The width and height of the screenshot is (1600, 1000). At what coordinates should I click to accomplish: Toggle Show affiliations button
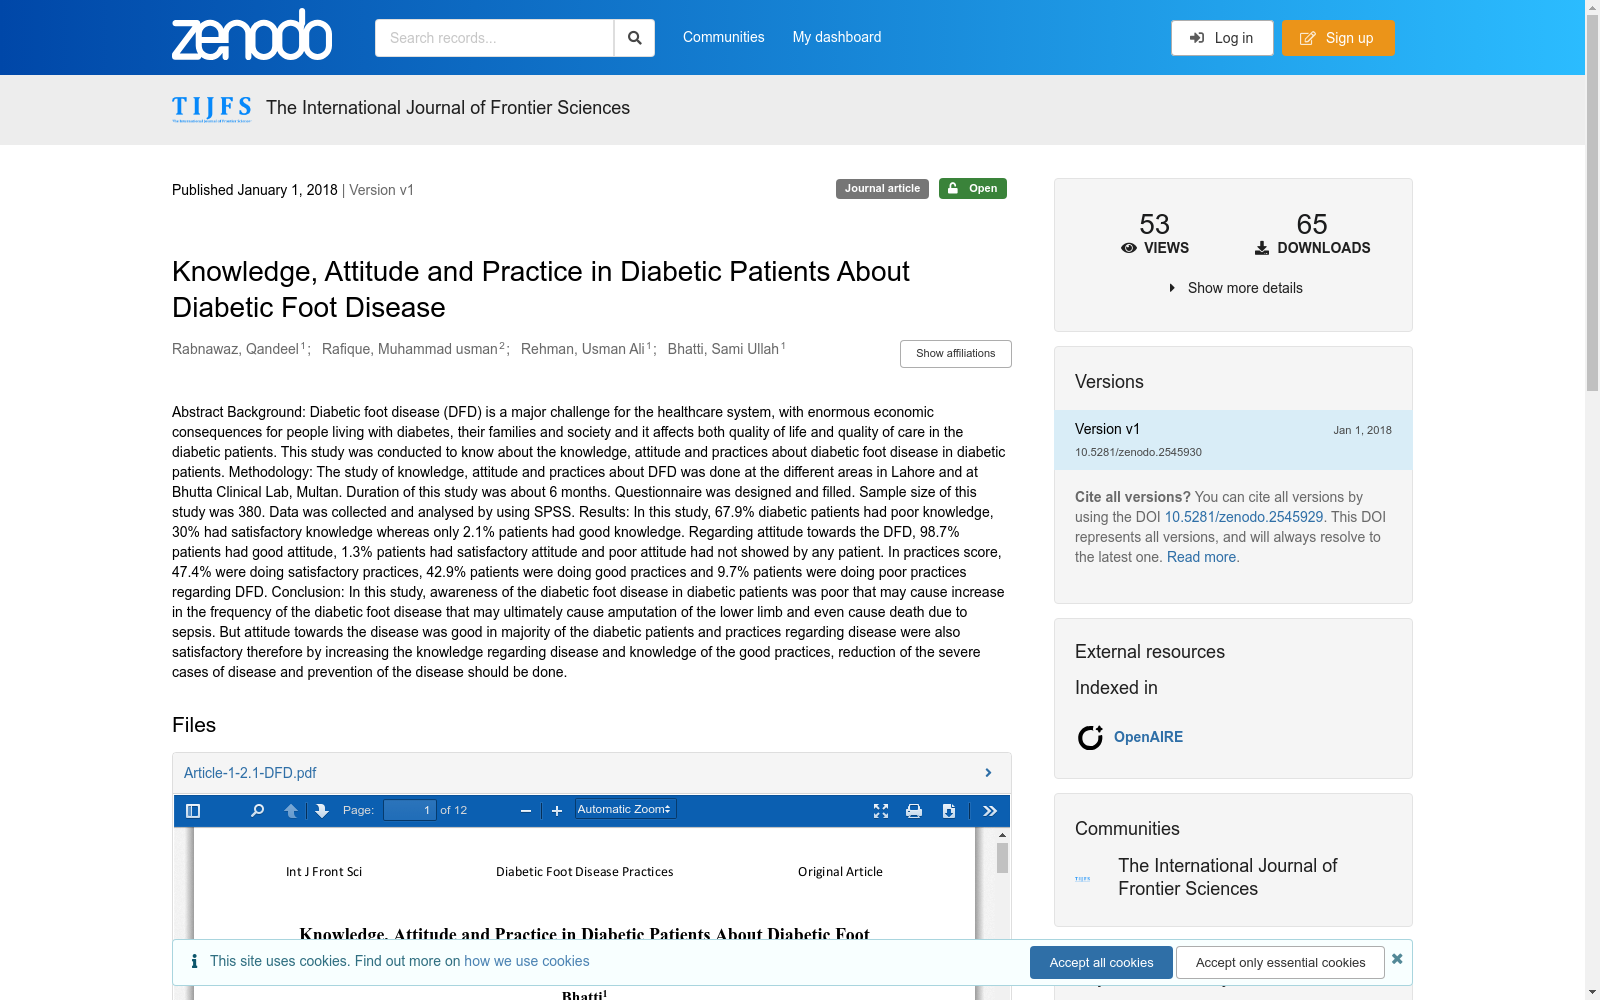[955, 354]
